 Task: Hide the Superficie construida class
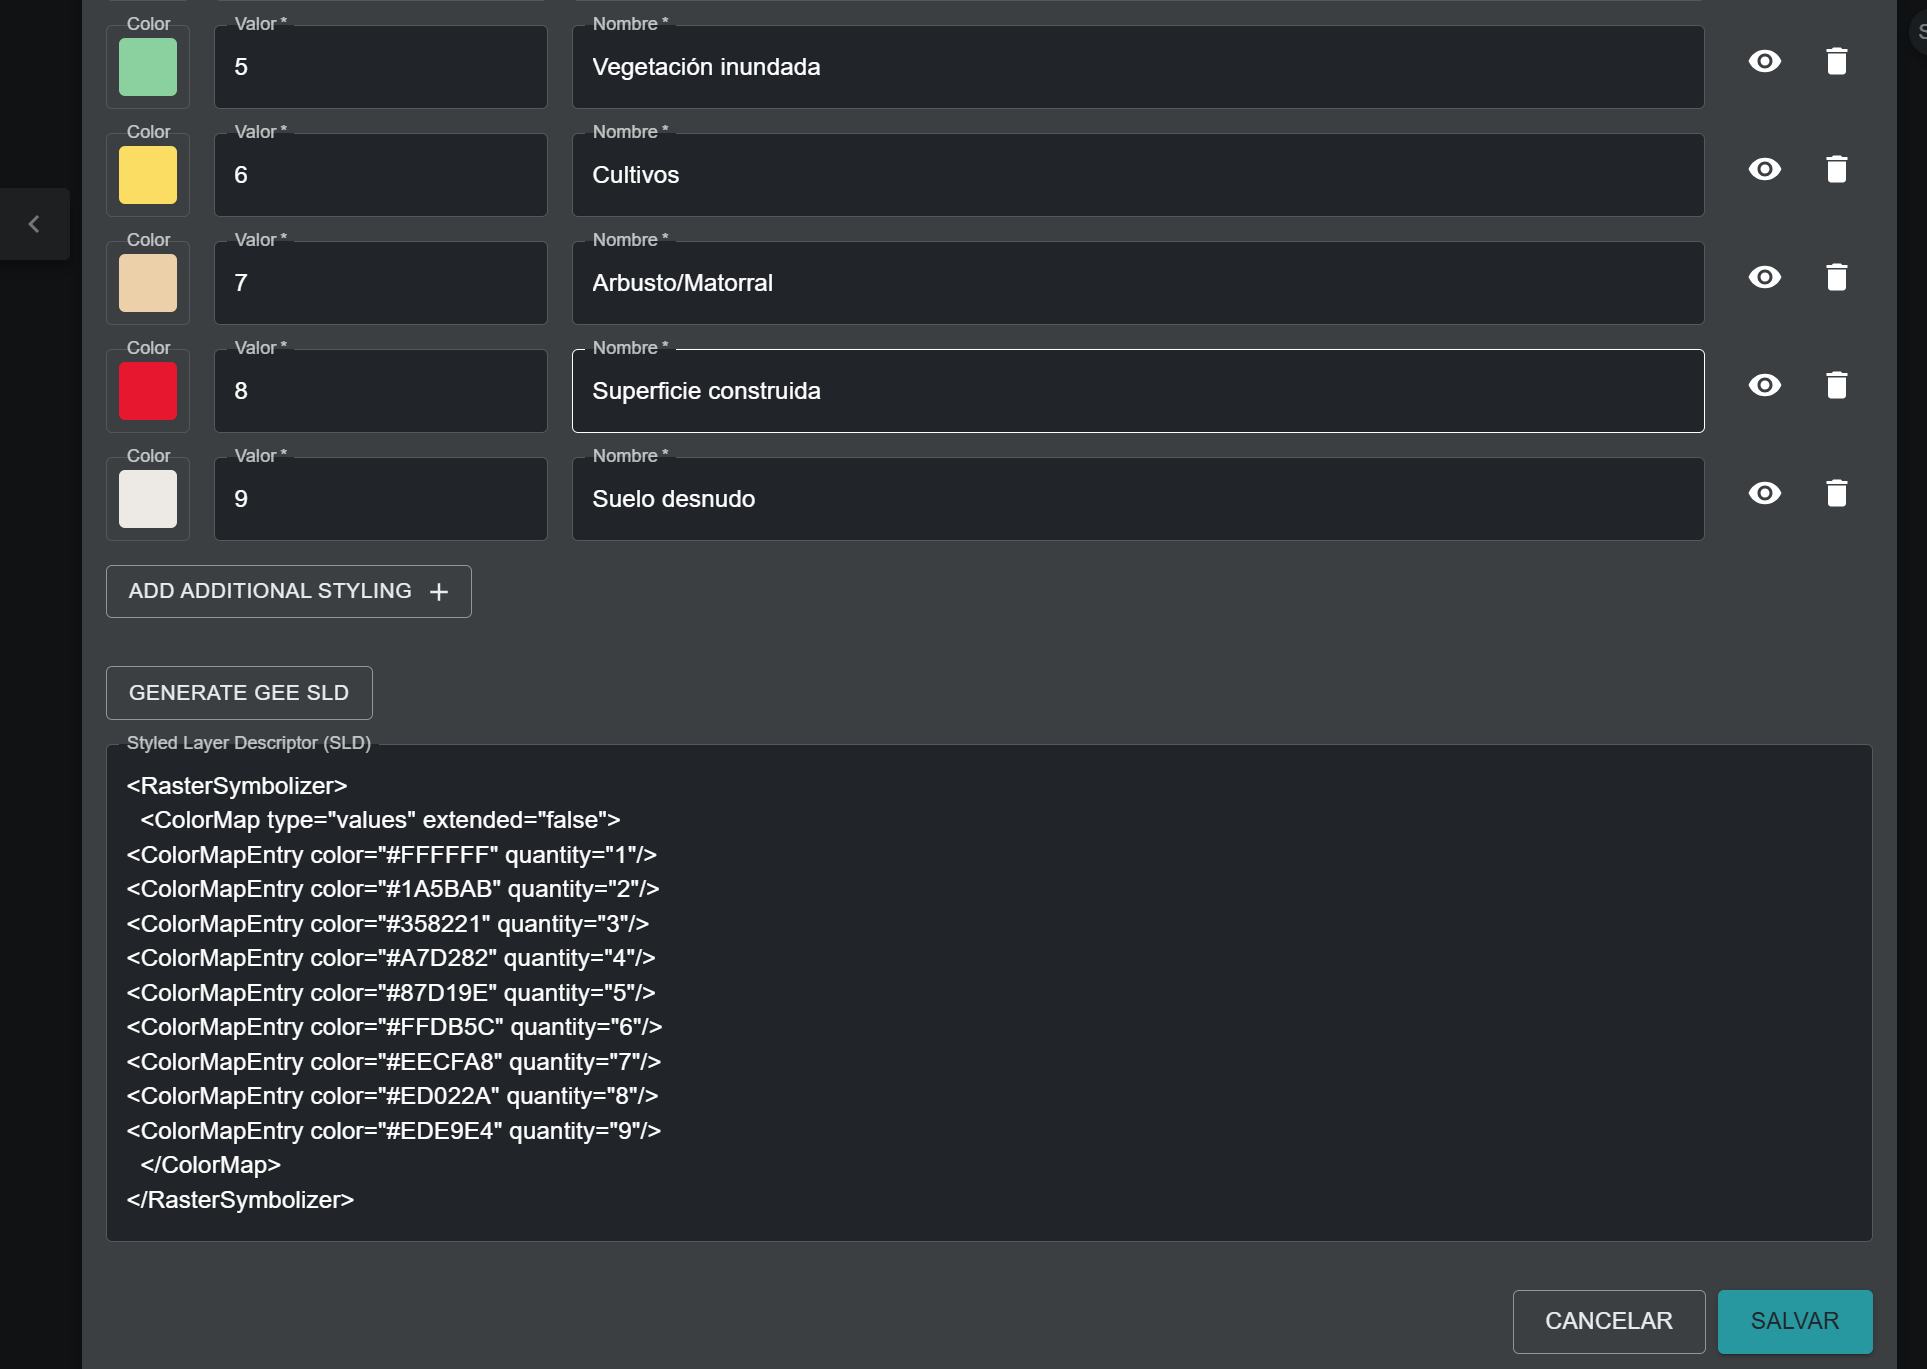(x=1764, y=386)
